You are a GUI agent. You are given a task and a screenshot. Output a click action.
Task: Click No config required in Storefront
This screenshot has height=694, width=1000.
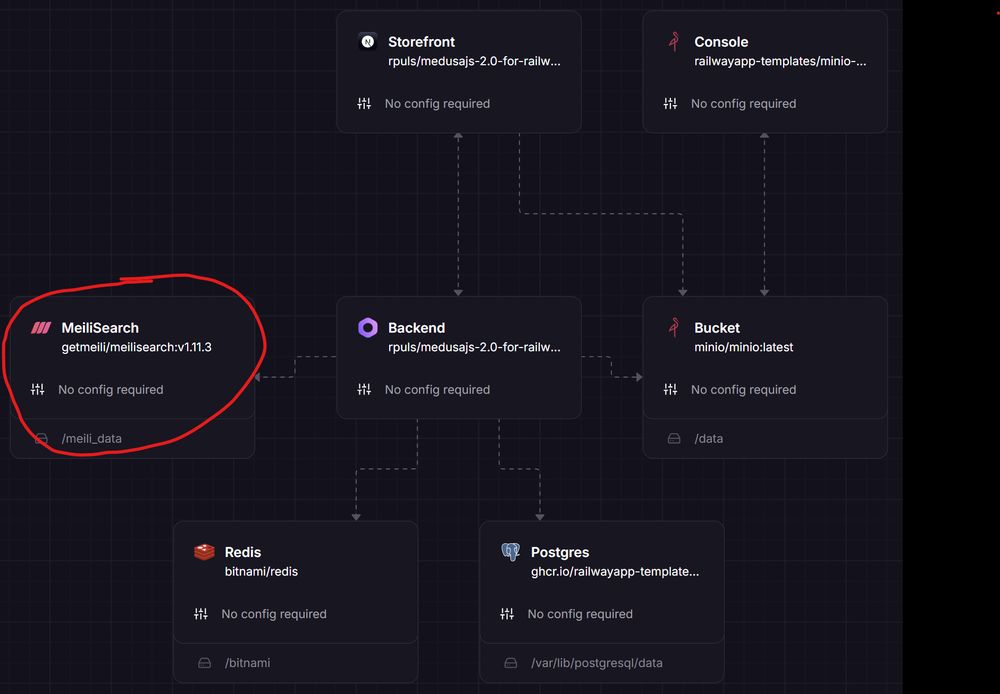click(438, 103)
